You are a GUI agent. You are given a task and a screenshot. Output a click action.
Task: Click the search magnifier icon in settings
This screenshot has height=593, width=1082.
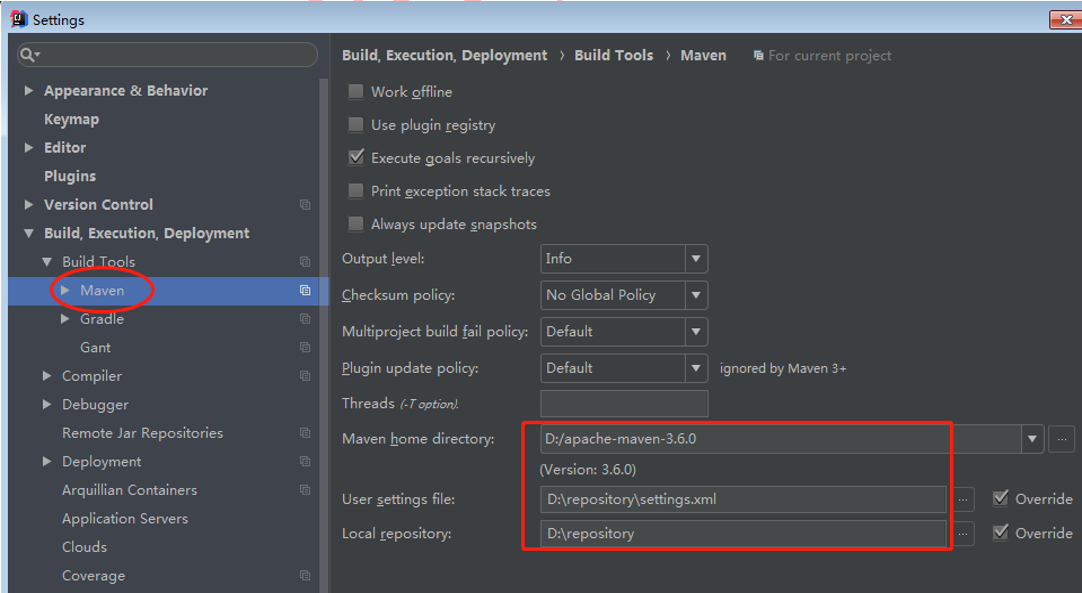[x=29, y=55]
